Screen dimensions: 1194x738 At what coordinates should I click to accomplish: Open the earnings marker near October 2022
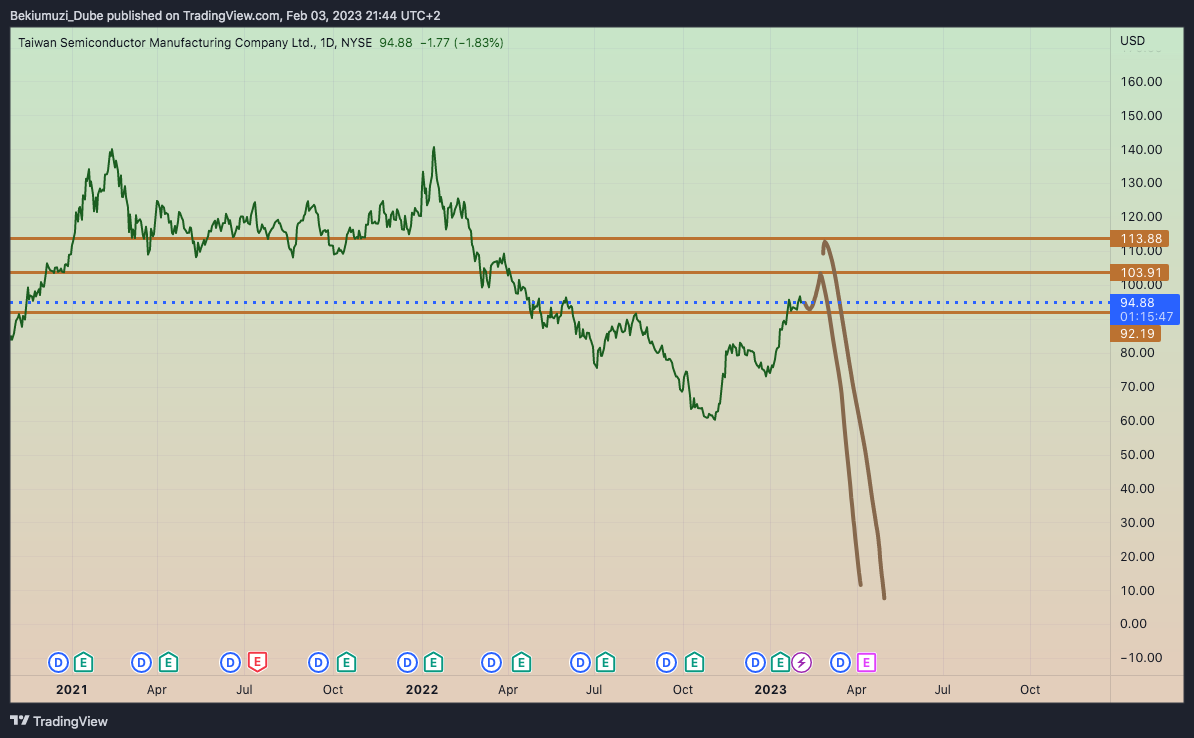(694, 663)
